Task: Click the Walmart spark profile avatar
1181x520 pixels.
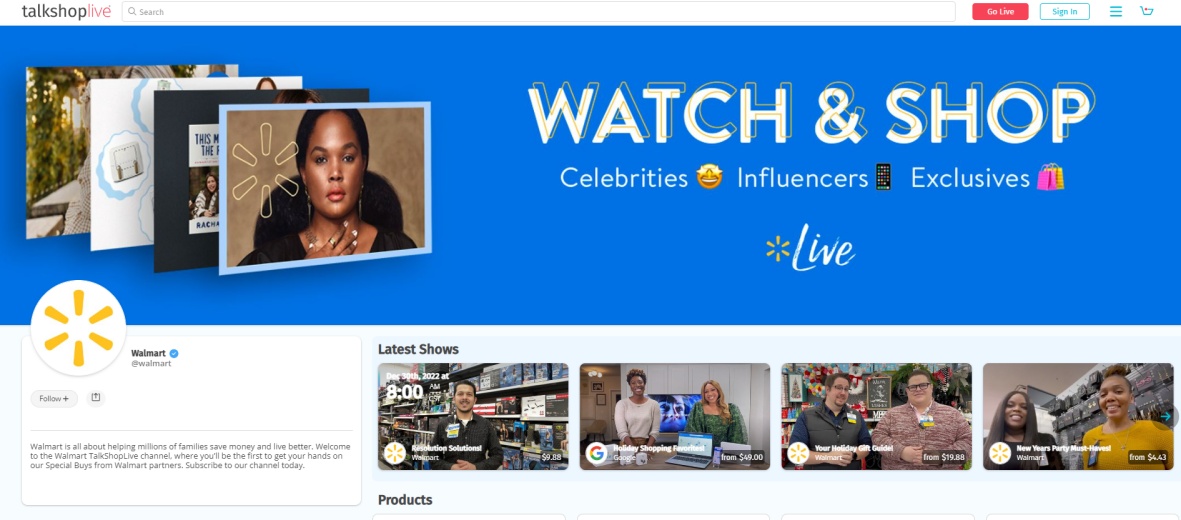Action: [x=78, y=329]
